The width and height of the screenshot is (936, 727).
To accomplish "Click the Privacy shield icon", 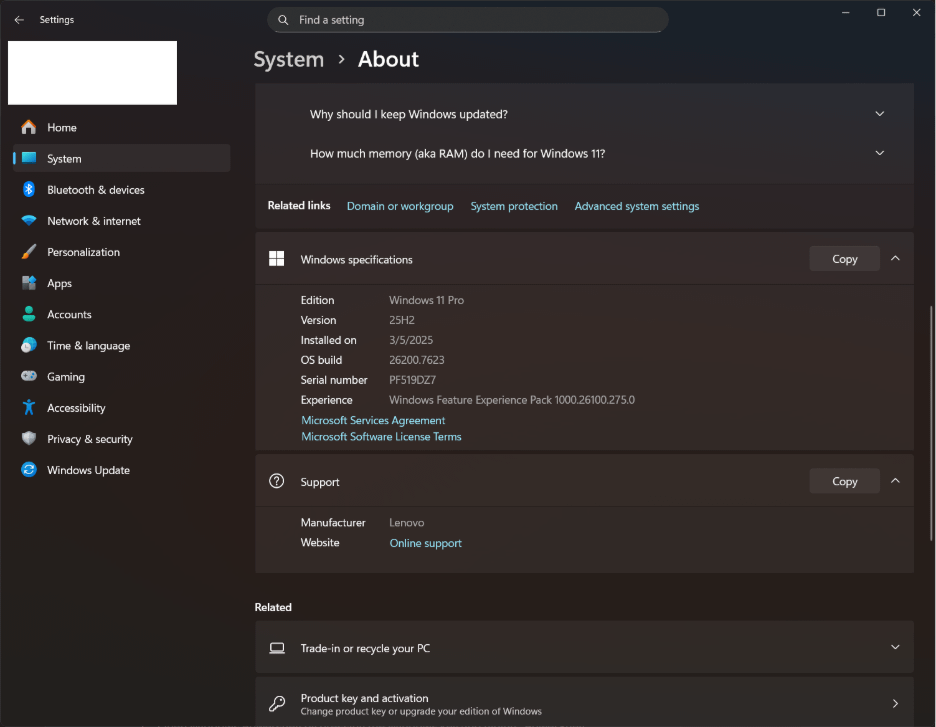I will pyautogui.click(x=29, y=439).
